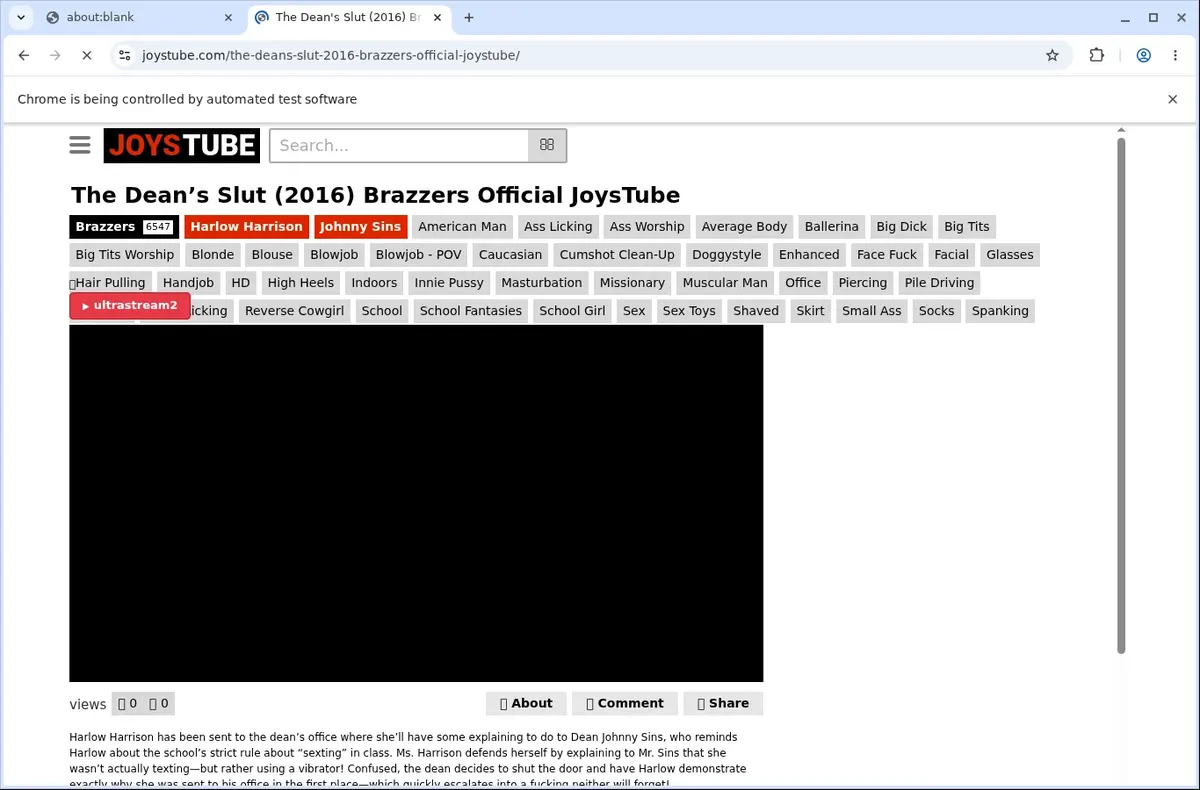
Task: Open the Chrome three-dot menu
Action: click(1175, 55)
